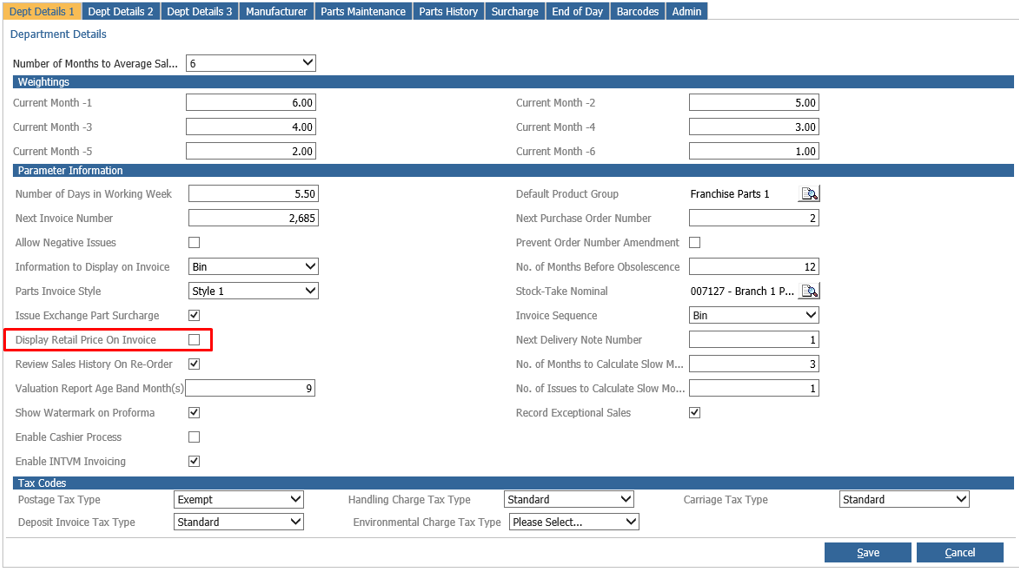
Task: Edit Current Month -4 weighting field
Action: tap(754, 127)
